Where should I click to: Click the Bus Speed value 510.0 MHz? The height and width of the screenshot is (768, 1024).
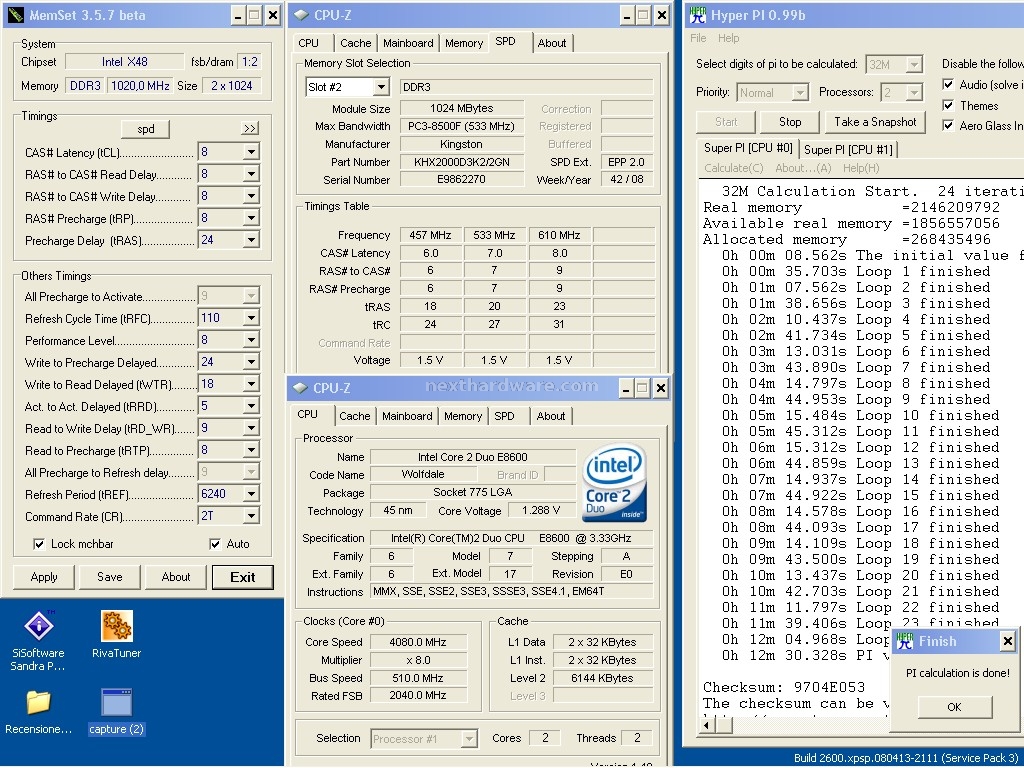(417, 678)
